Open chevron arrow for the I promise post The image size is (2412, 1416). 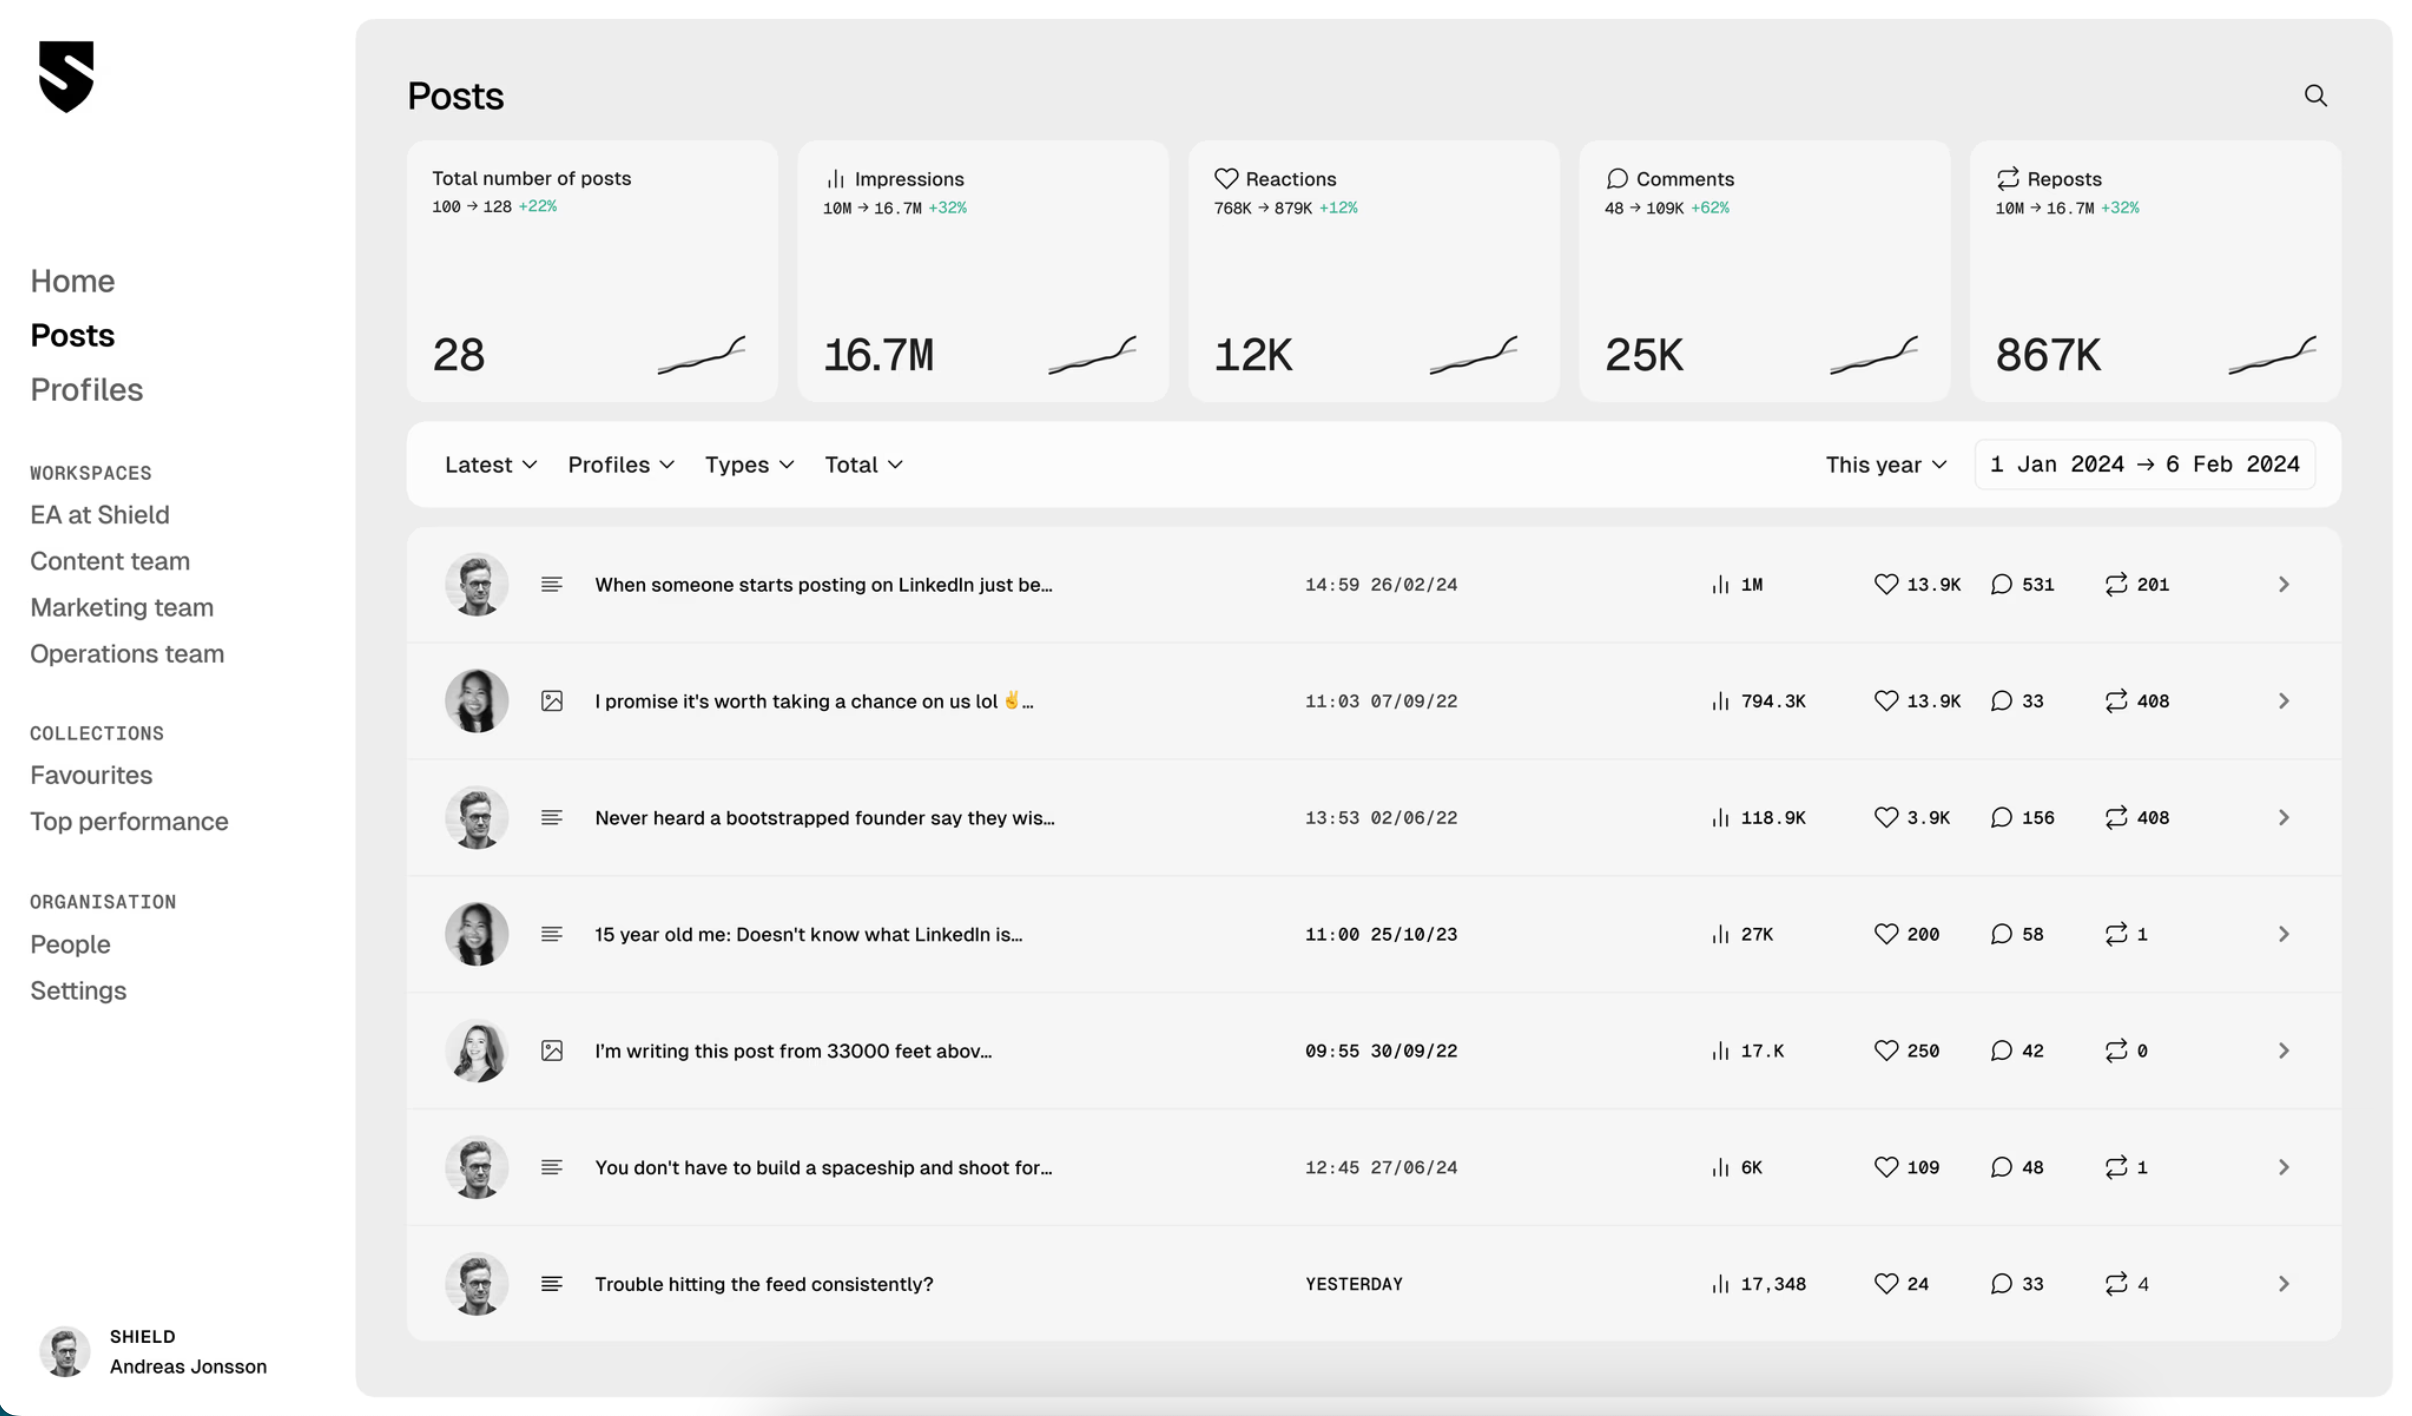point(2283,701)
